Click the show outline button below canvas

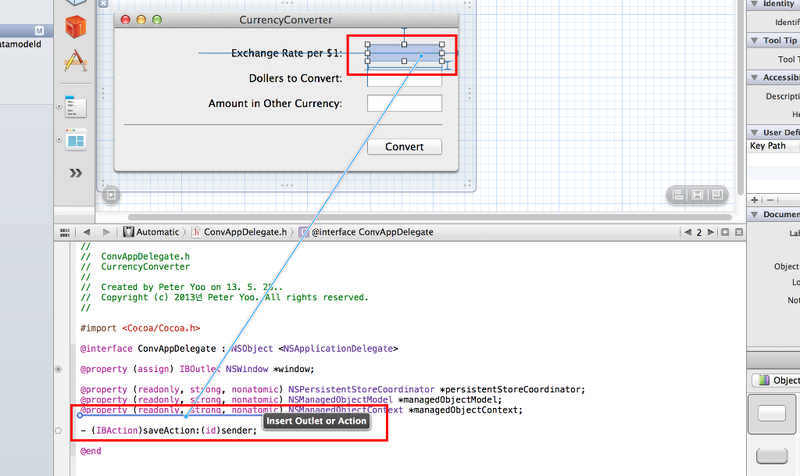(111, 196)
